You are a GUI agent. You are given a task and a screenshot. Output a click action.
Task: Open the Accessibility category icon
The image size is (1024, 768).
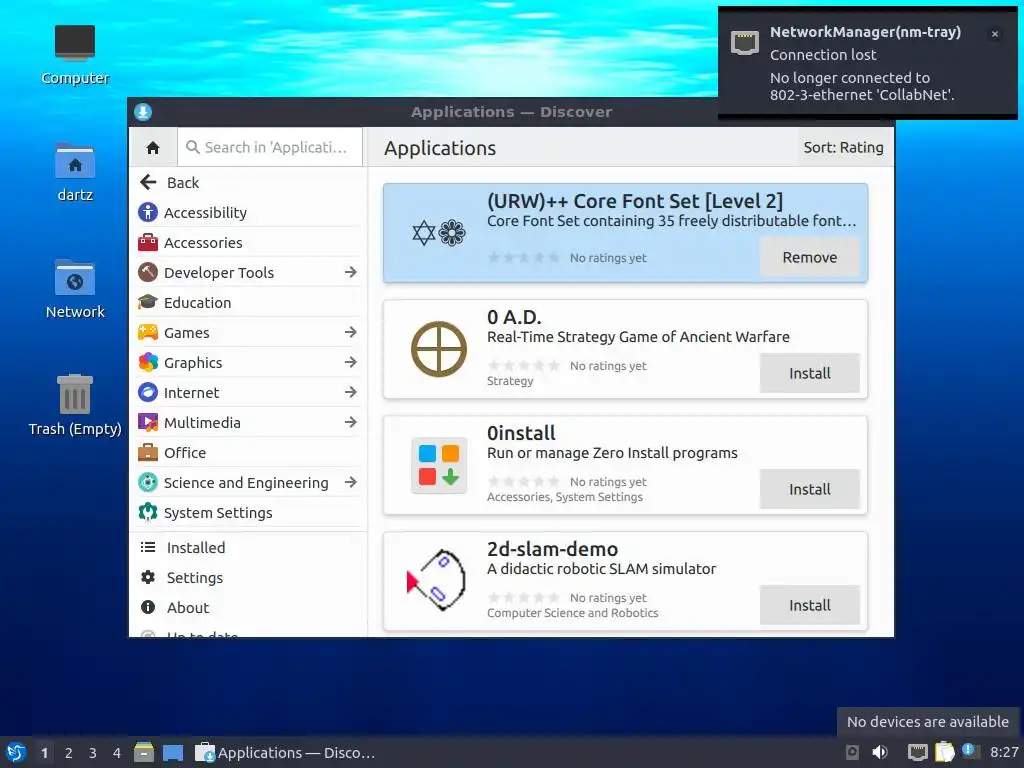148,212
